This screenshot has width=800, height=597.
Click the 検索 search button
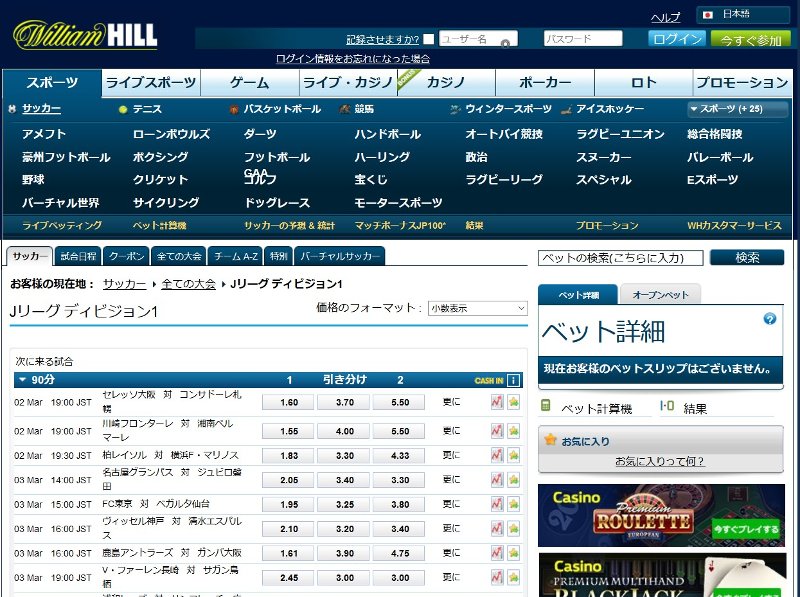(747, 258)
